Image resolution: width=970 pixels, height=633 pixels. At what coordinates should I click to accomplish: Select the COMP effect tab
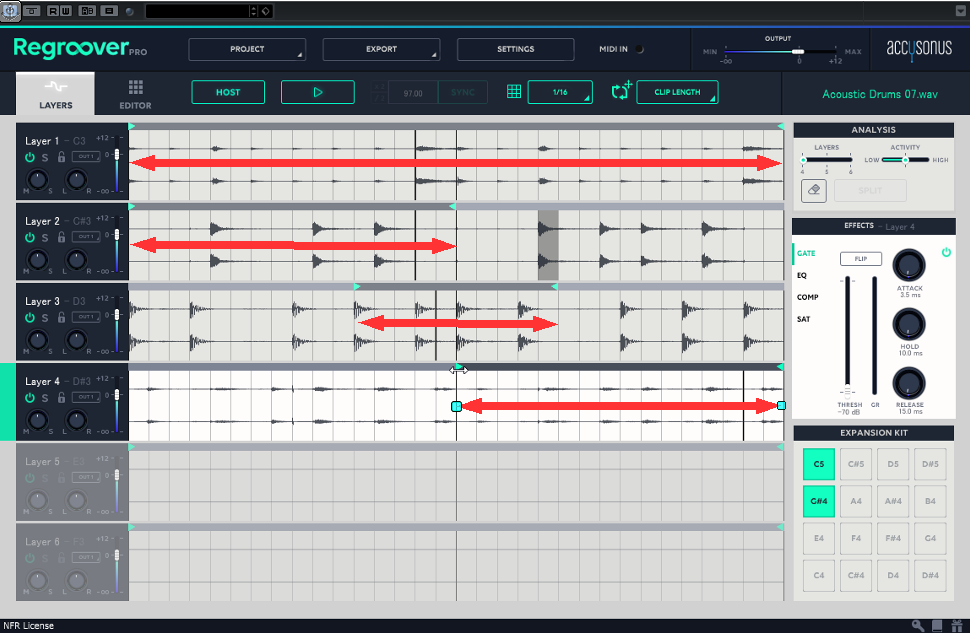click(807, 297)
